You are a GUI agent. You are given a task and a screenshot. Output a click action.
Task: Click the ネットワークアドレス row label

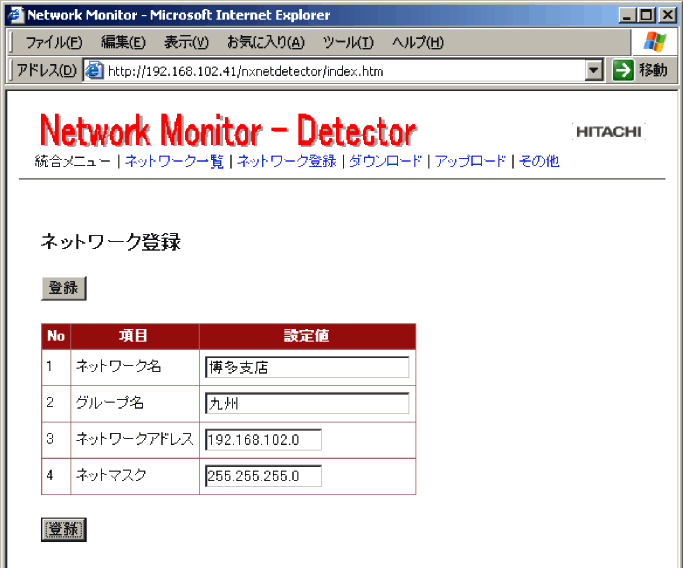[135, 439]
